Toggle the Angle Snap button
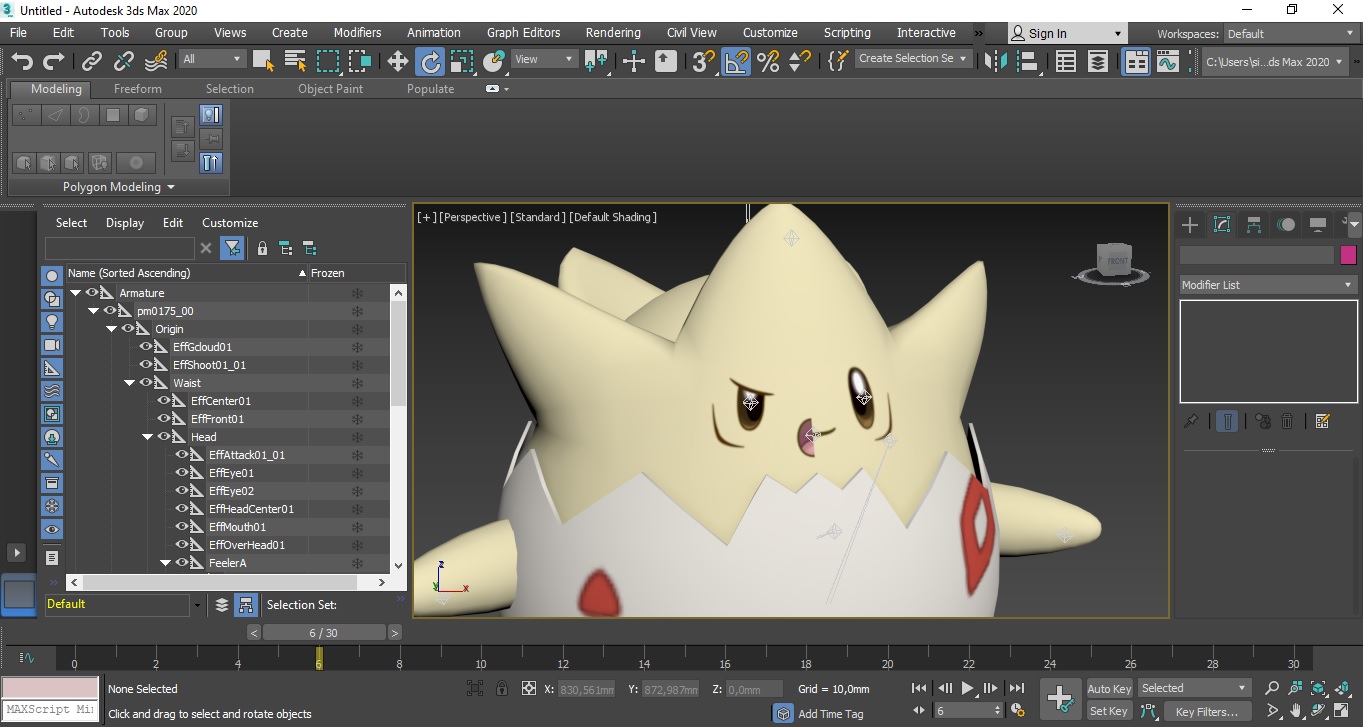Screen dimensions: 1363x727 tap(736, 62)
